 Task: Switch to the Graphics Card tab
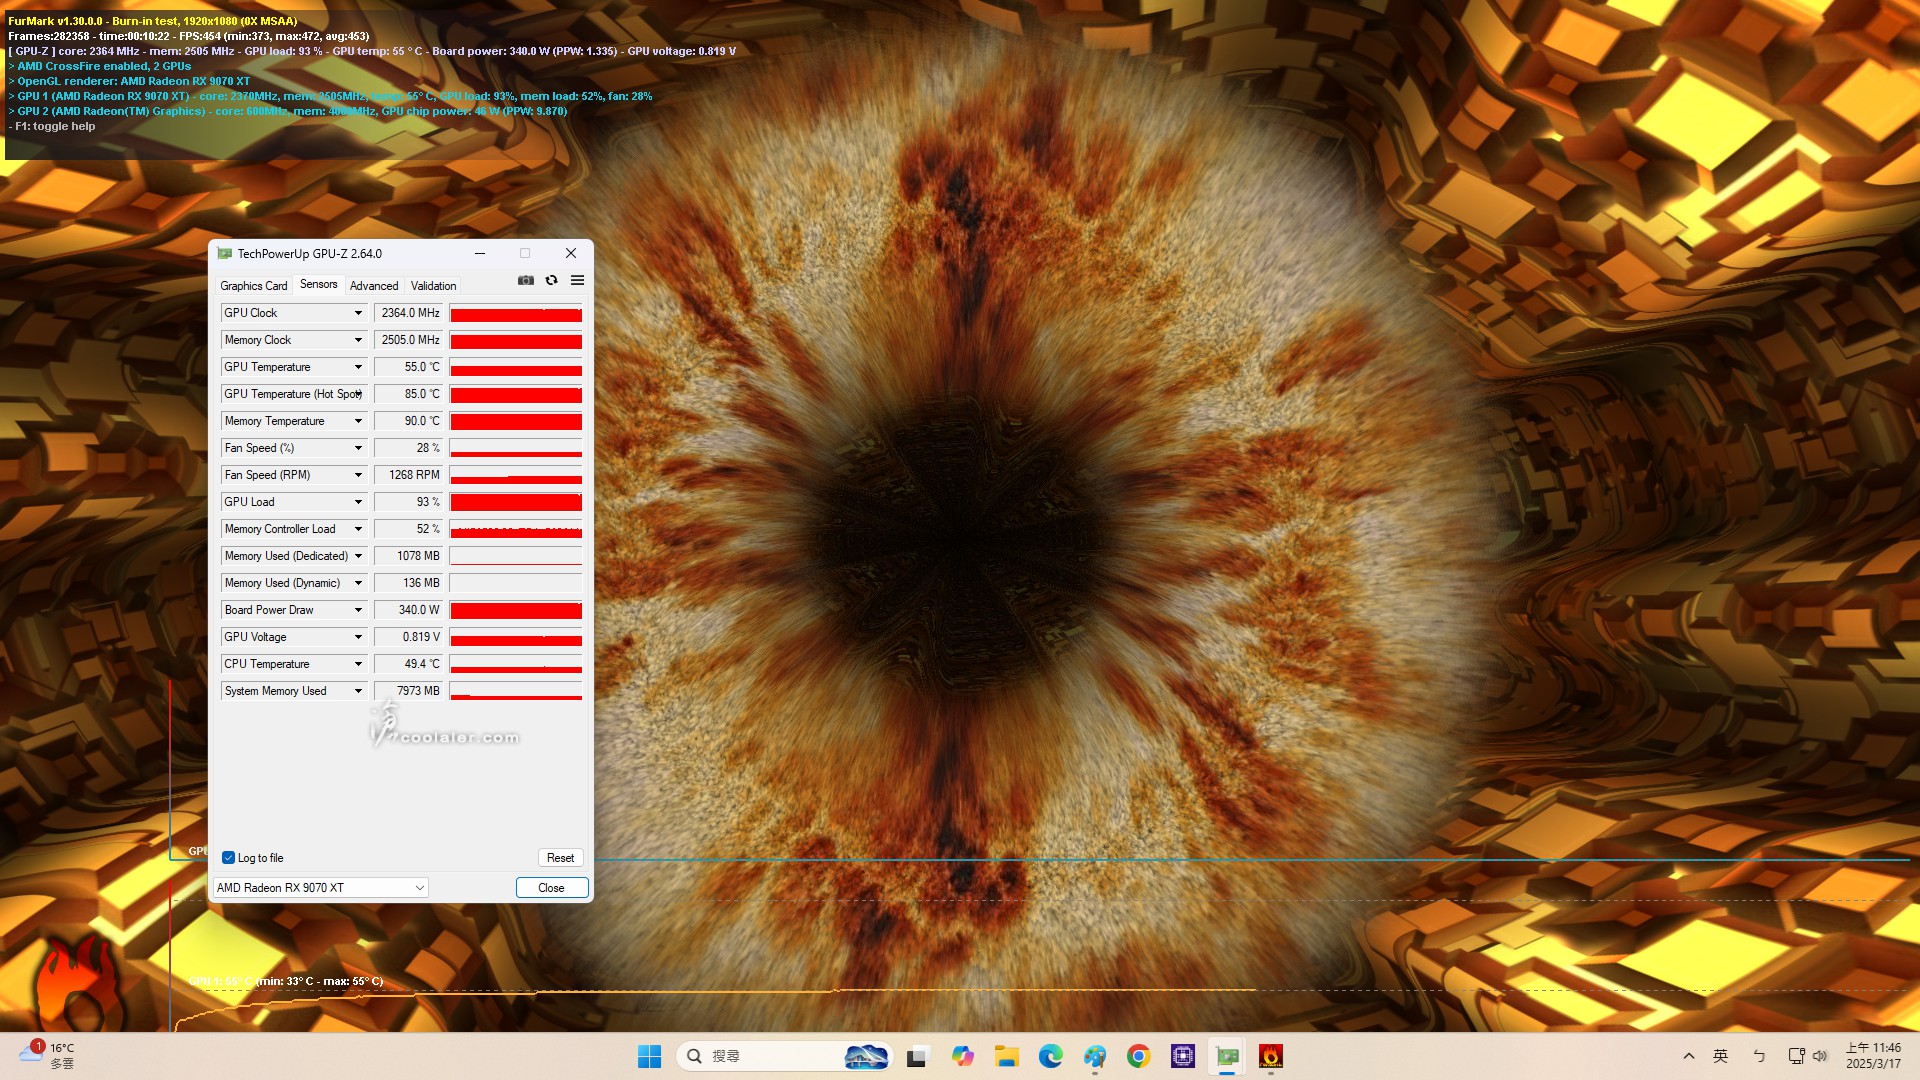point(254,286)
